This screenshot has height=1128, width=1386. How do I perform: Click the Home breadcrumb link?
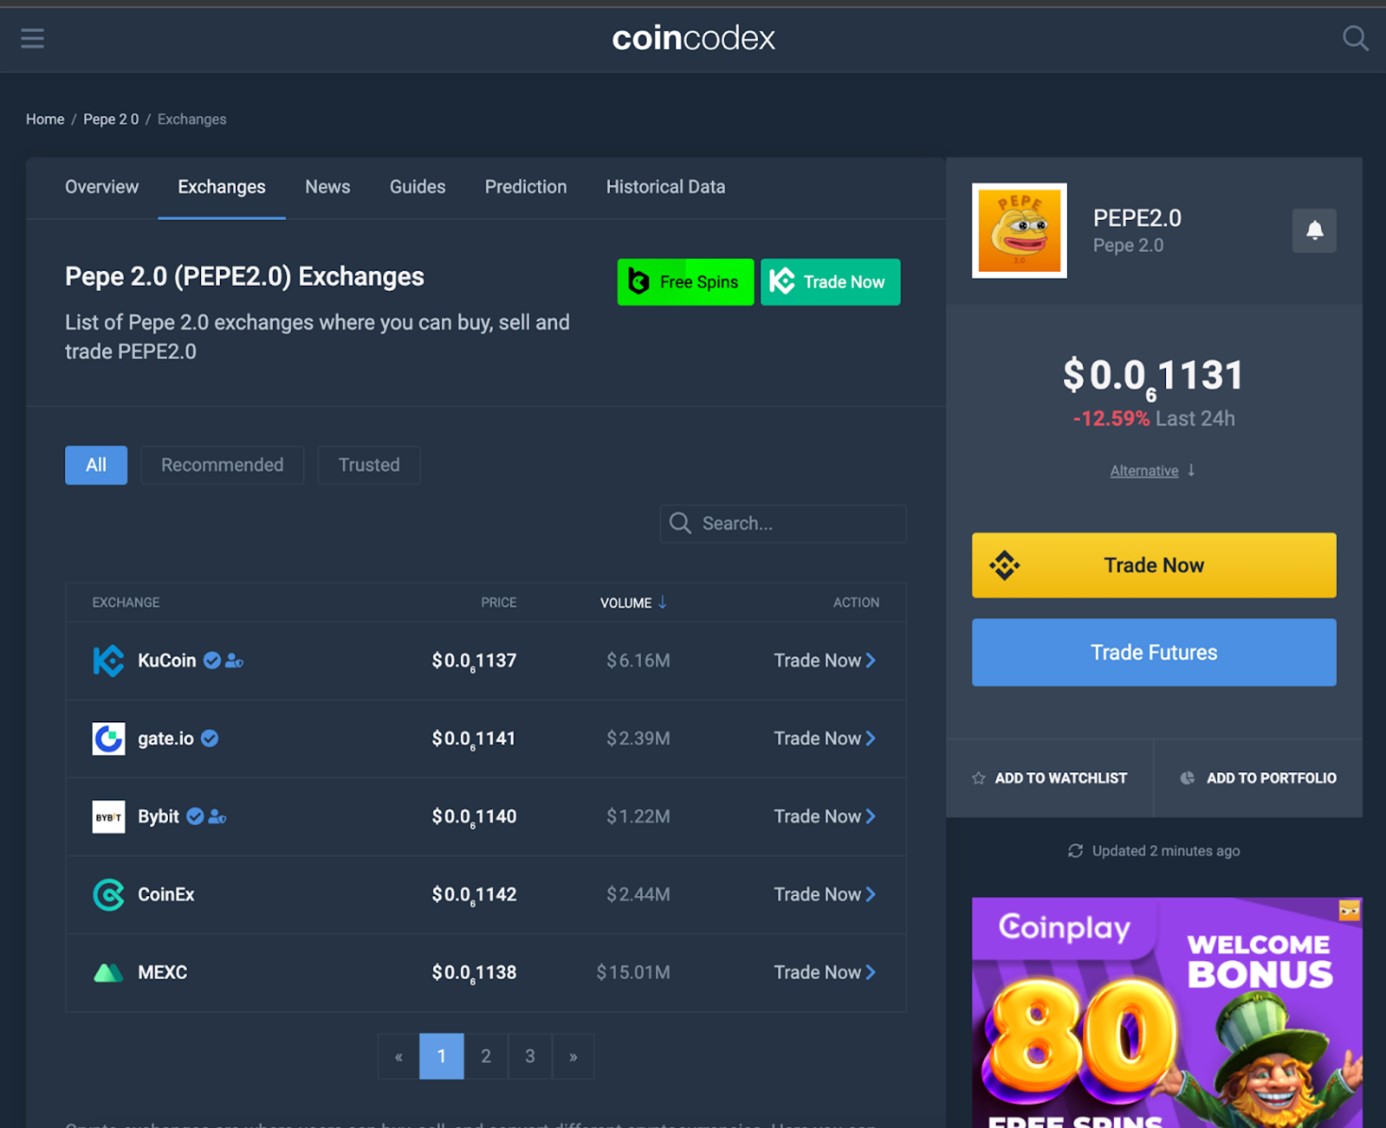click(45, 119)
